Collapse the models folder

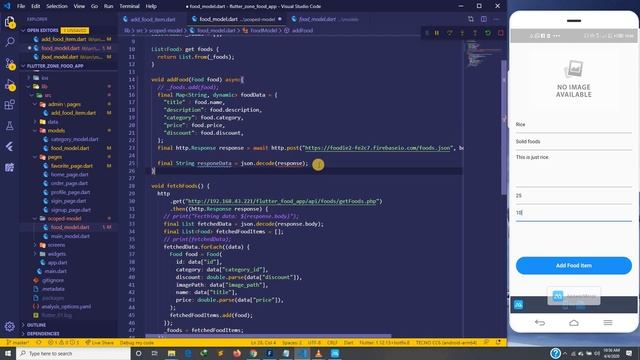(x=56, y=131)
